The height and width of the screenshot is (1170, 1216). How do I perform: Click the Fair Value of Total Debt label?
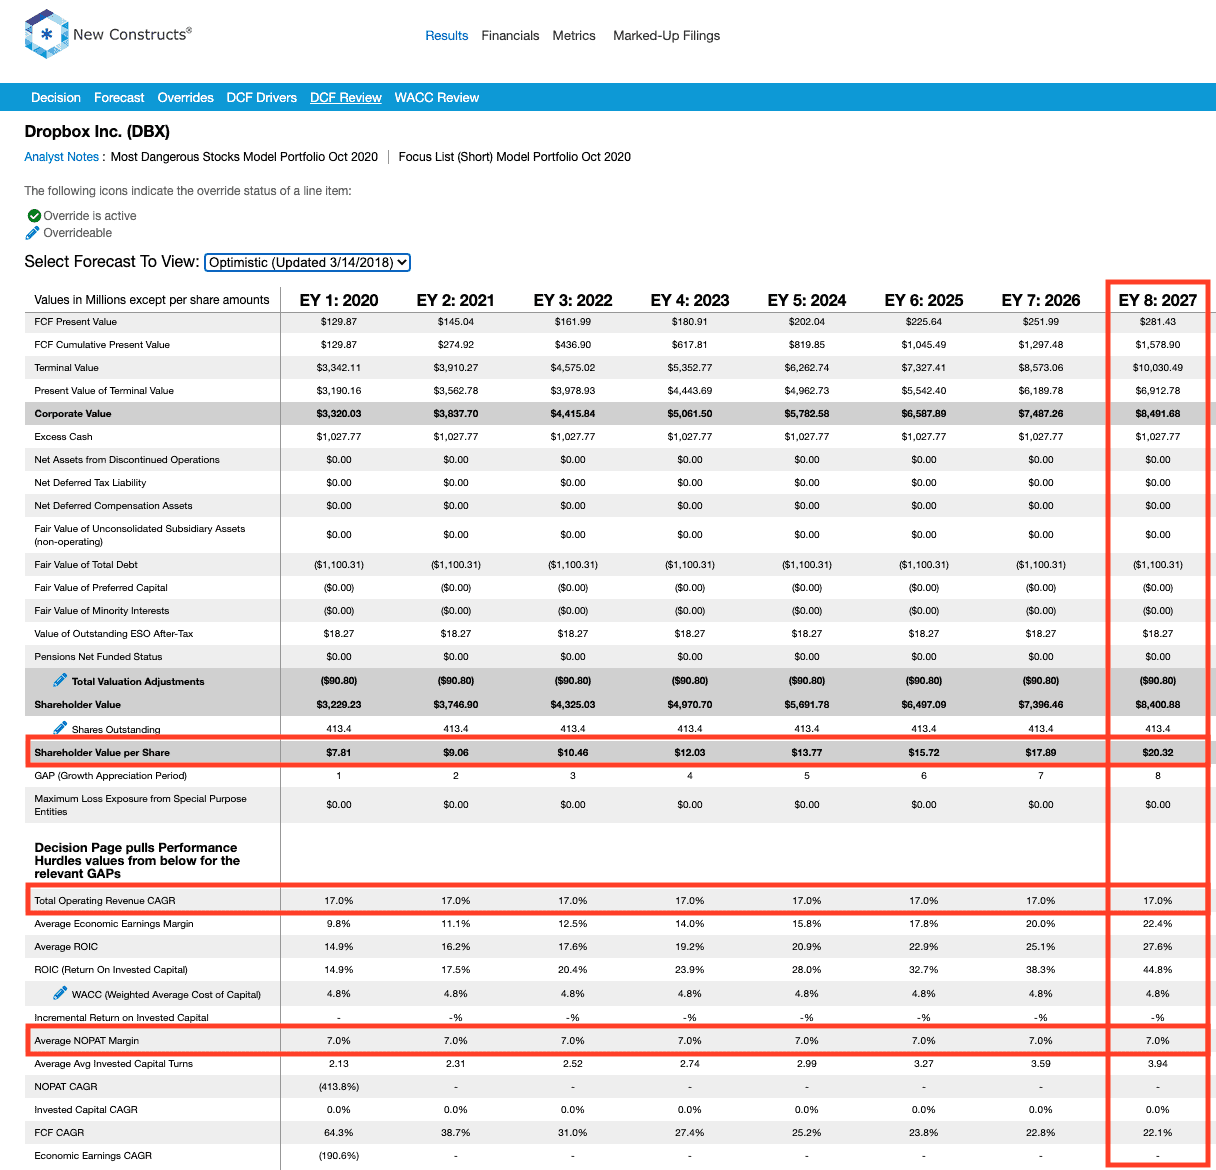coord(86,565)
